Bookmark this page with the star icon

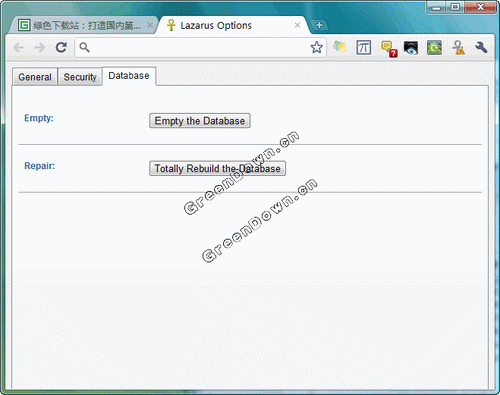(316, 47)
